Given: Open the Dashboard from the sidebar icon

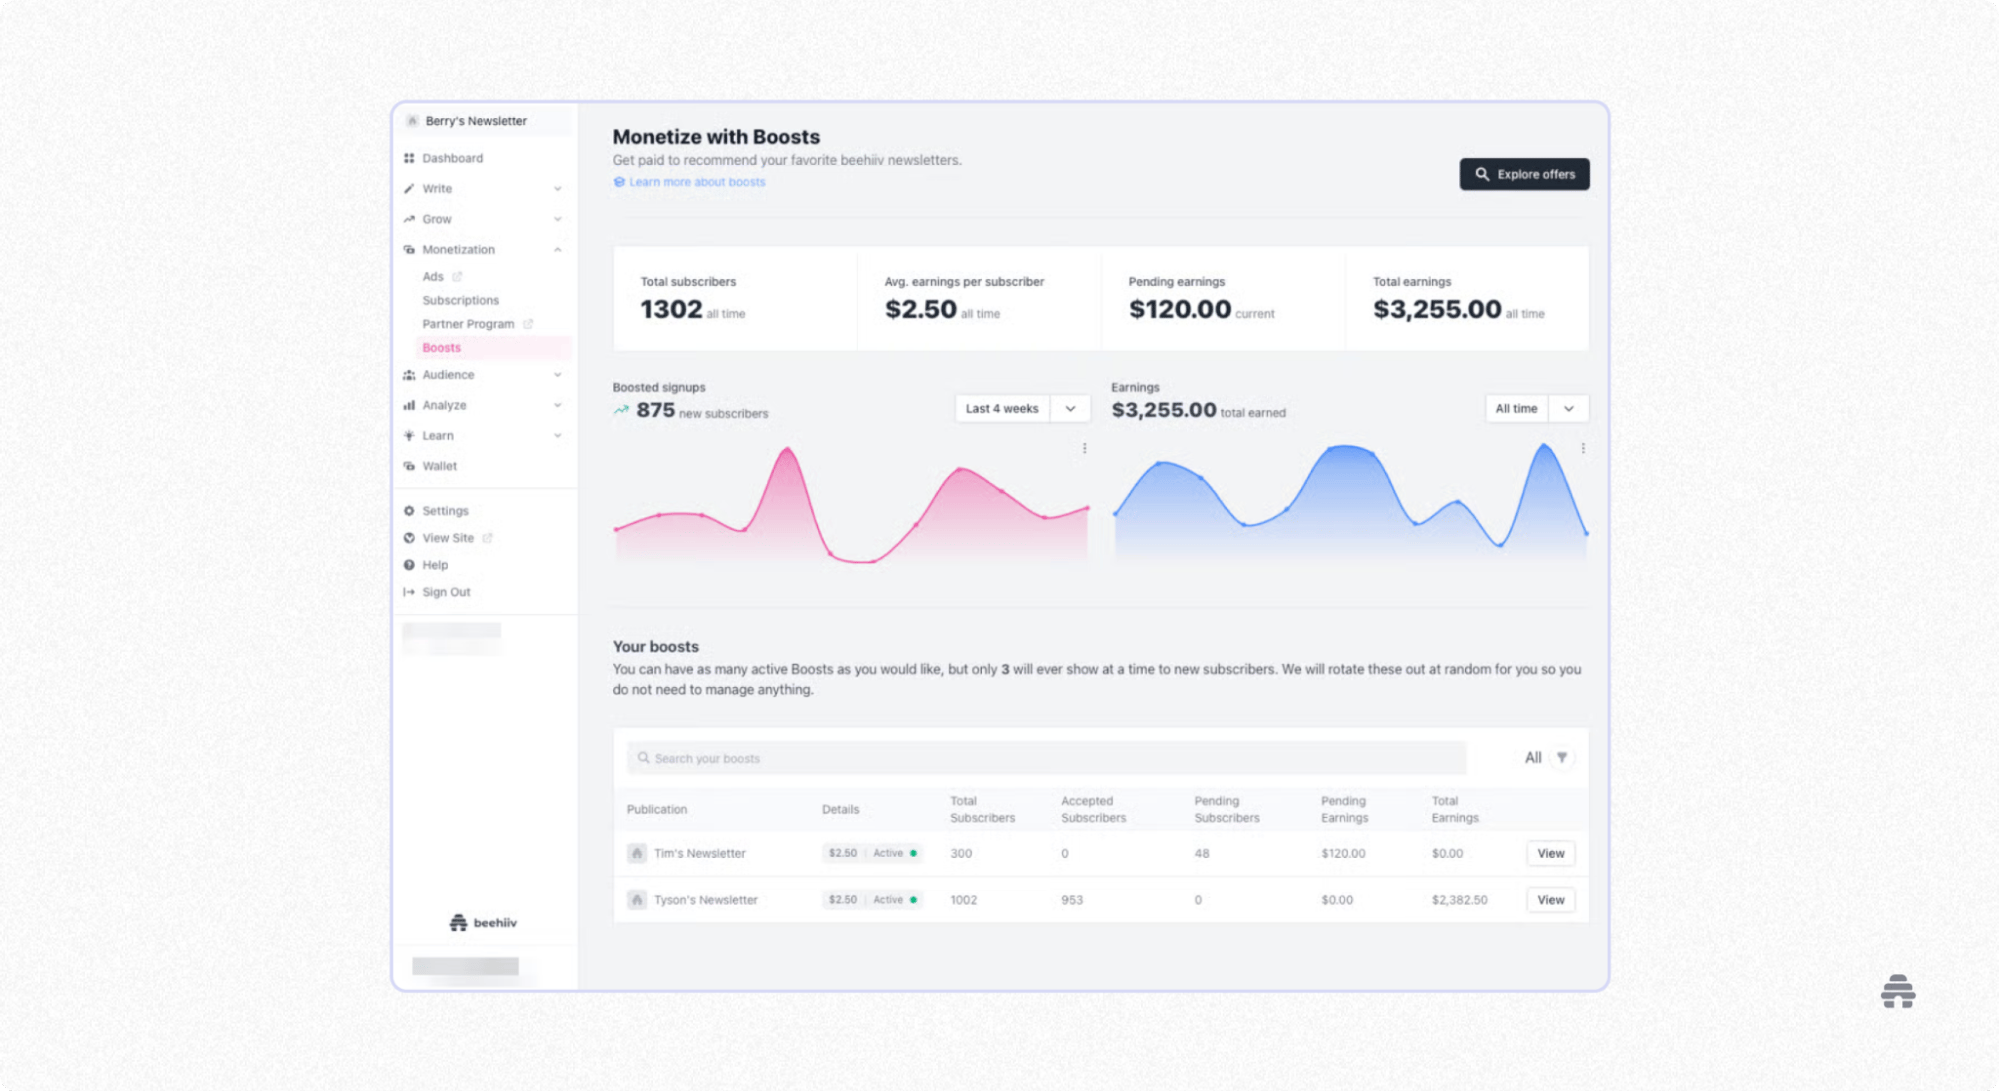Looking at the screenshot, I should click(x=409, y=157).
